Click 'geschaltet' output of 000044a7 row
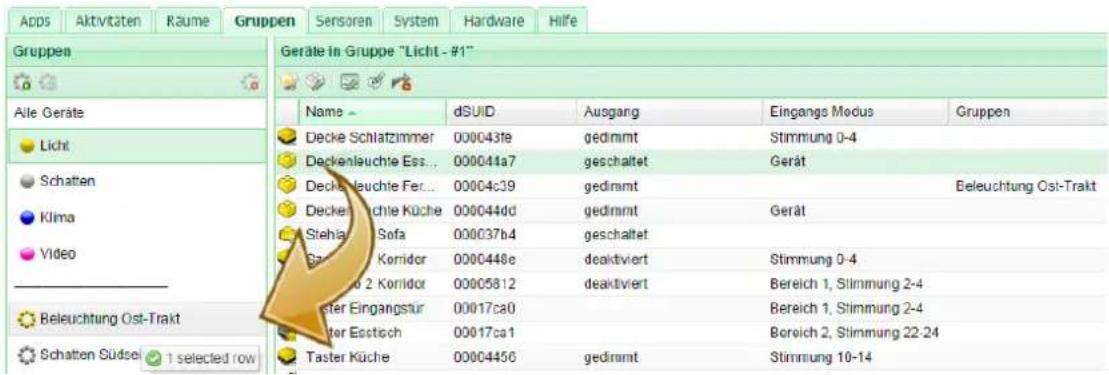Viewport: 1109px width, 375px height. pos(615,161)
